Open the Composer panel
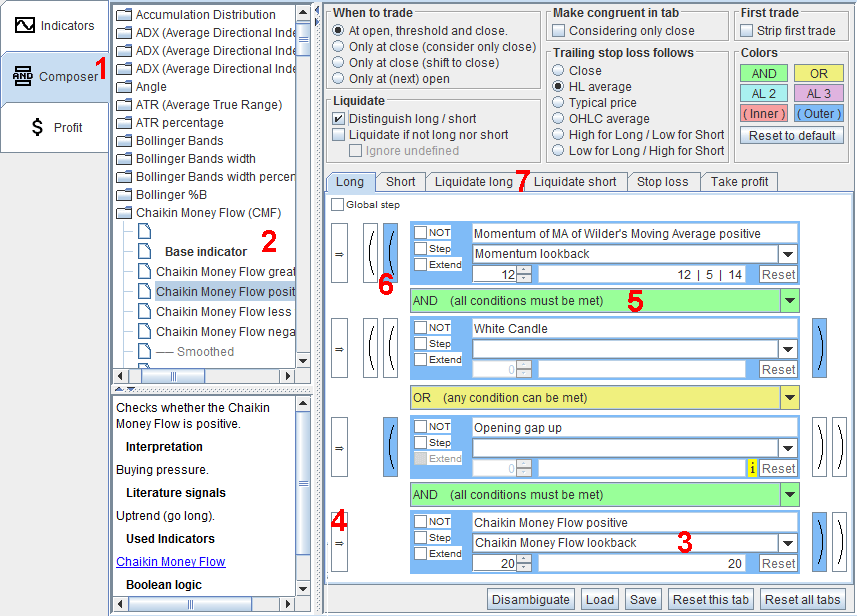This screenshot has width=857, height=616. click(54, 77)
